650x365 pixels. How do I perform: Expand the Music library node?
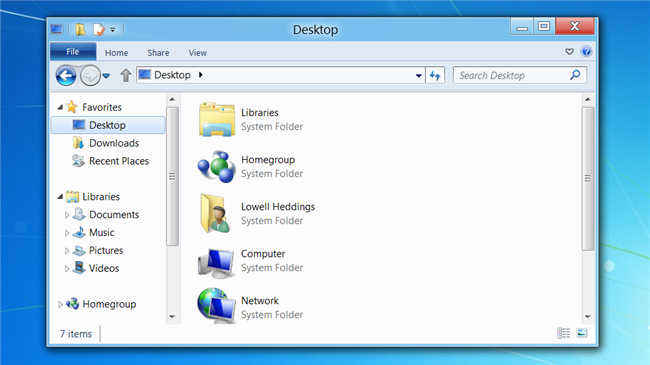coord(67,233)
